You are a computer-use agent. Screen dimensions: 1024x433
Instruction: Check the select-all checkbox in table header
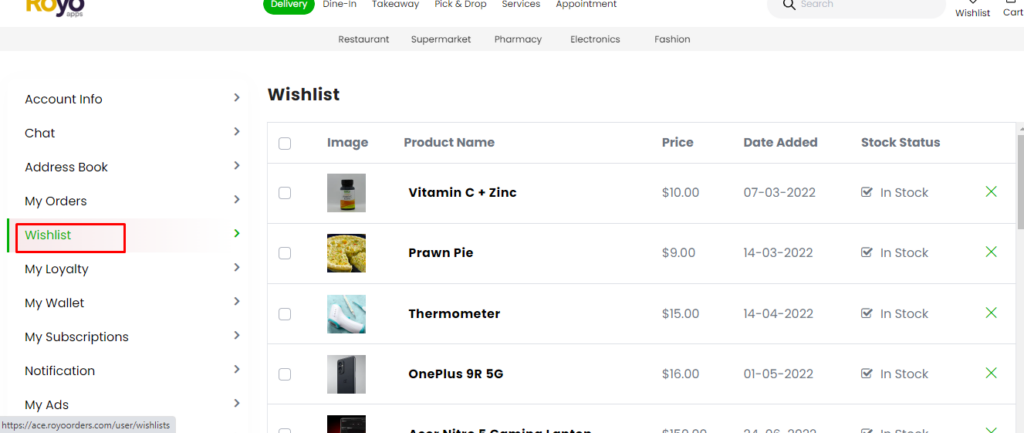(x=285, y=143)
